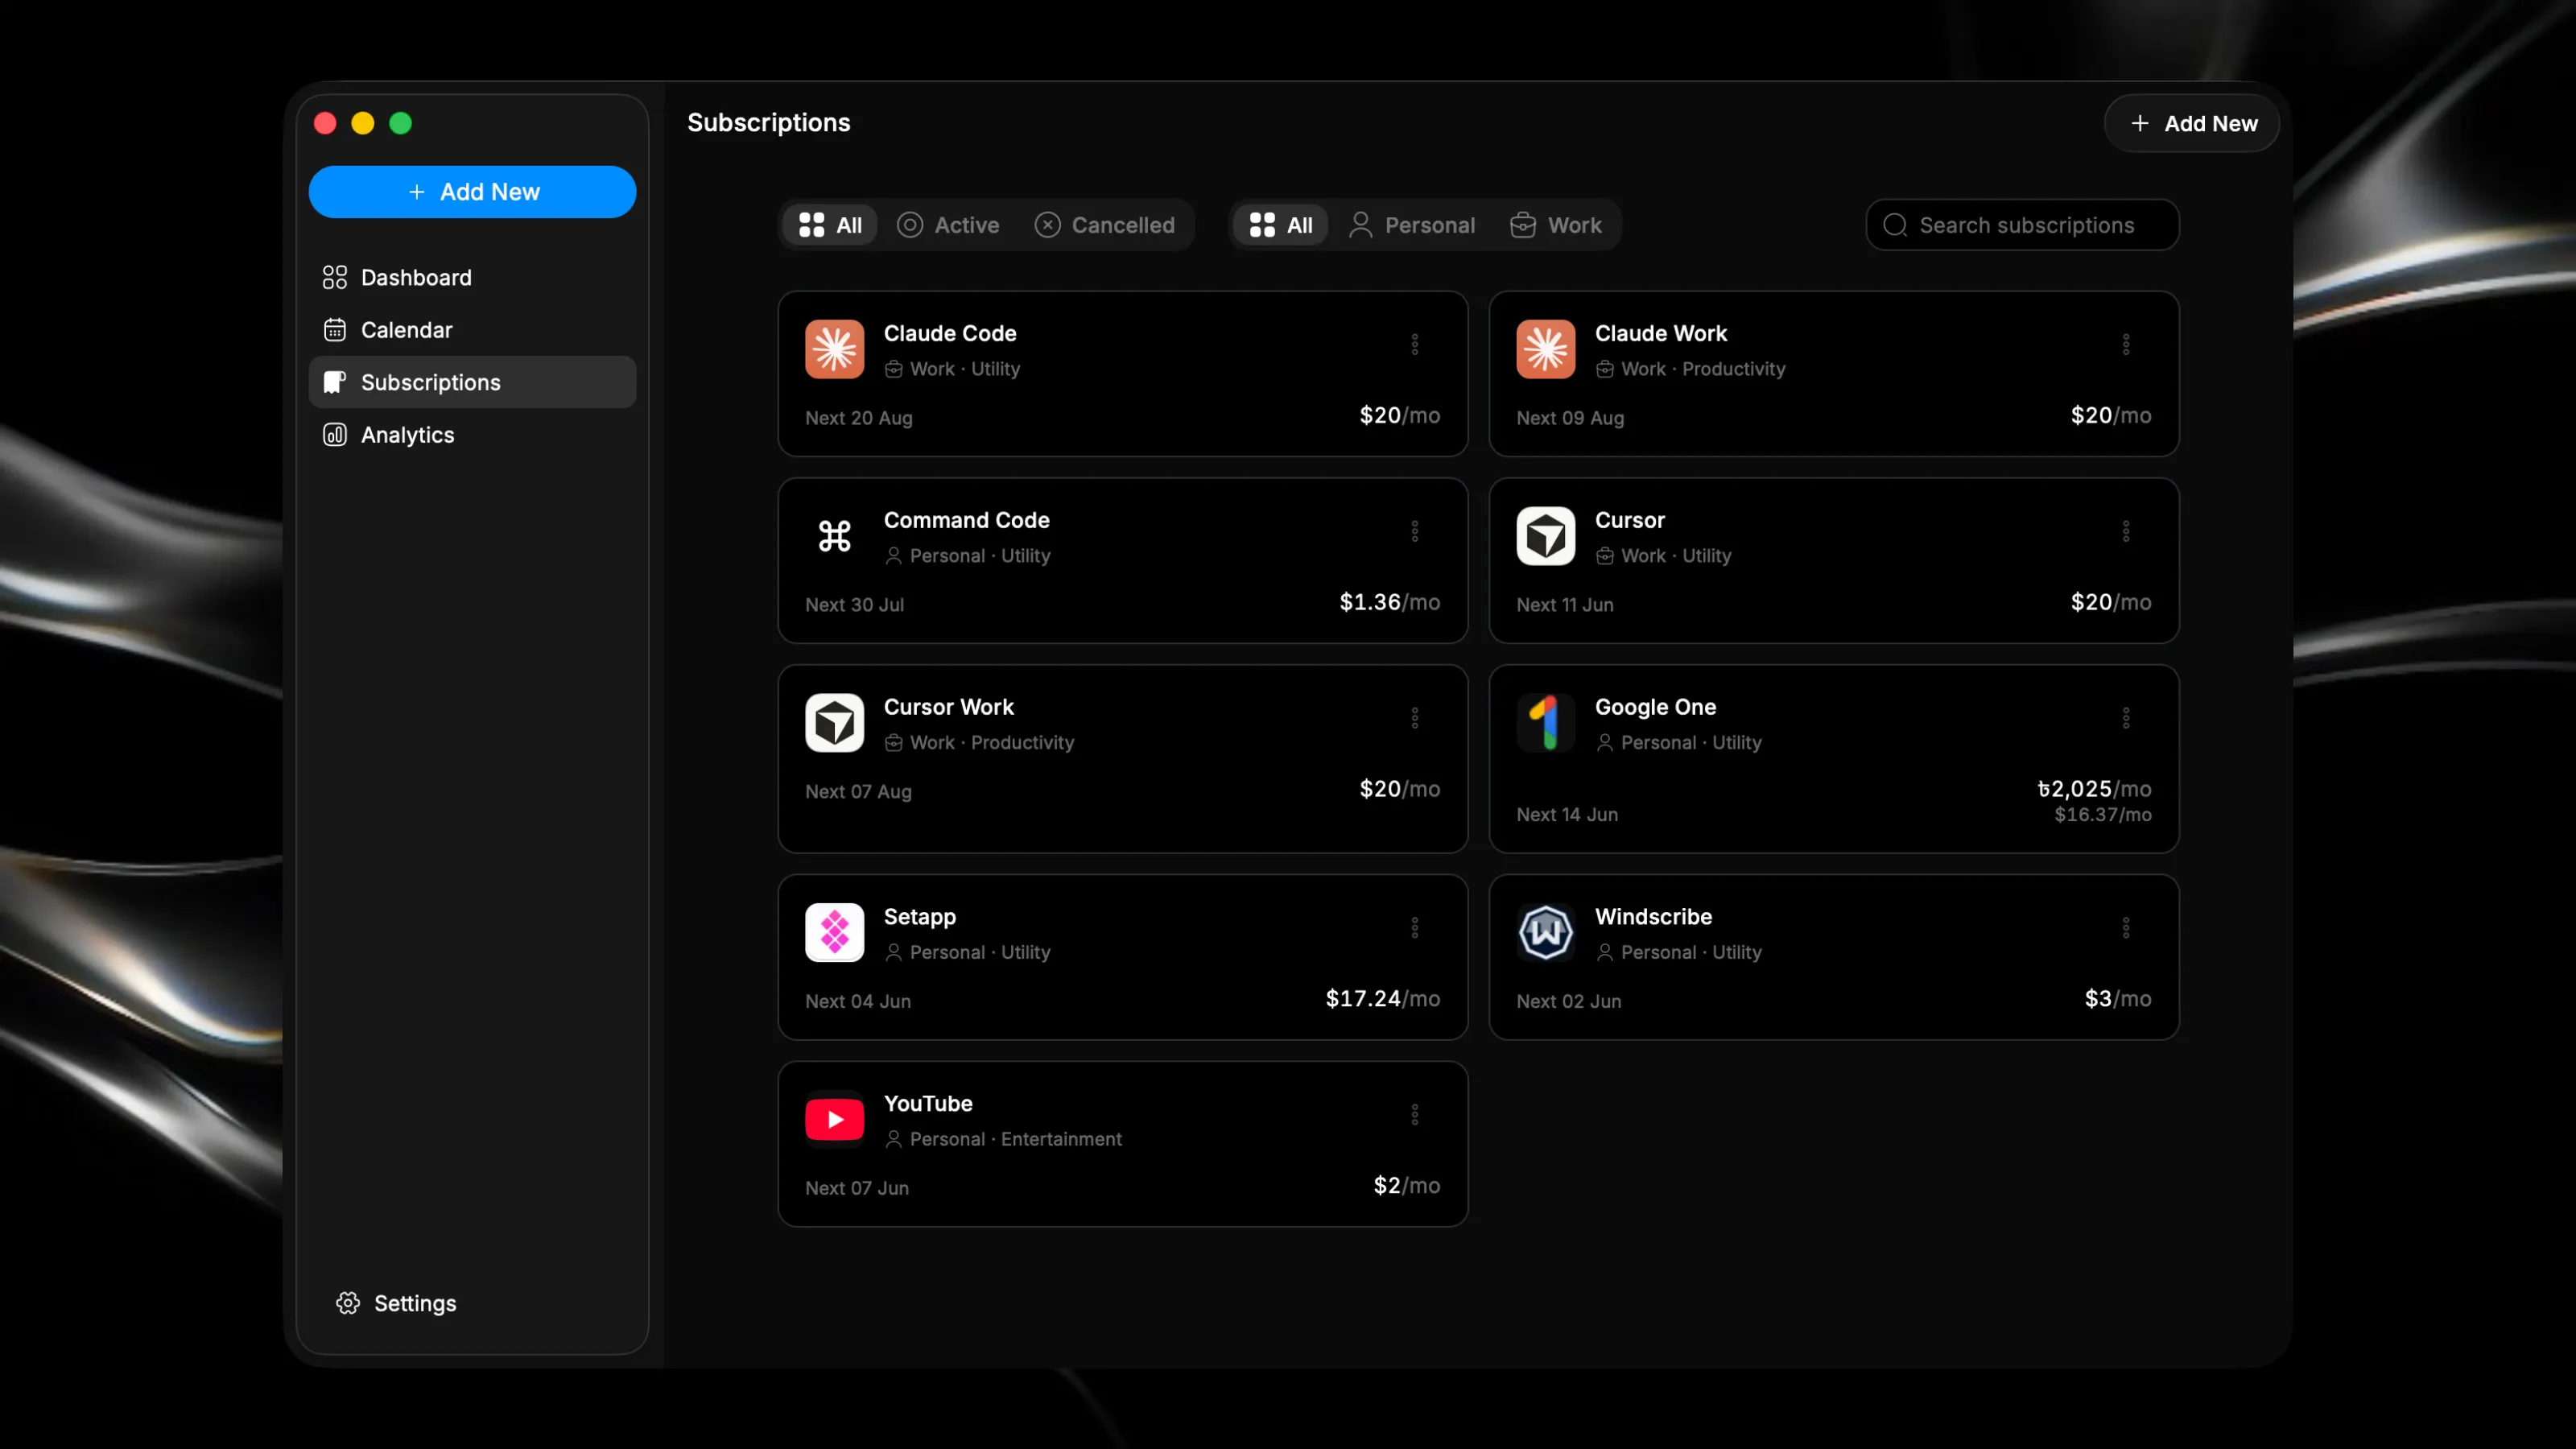Click the Next 02 Jun date
The width and height of the screenshot is (2576, 1449).
[x=1569, y=1001]
